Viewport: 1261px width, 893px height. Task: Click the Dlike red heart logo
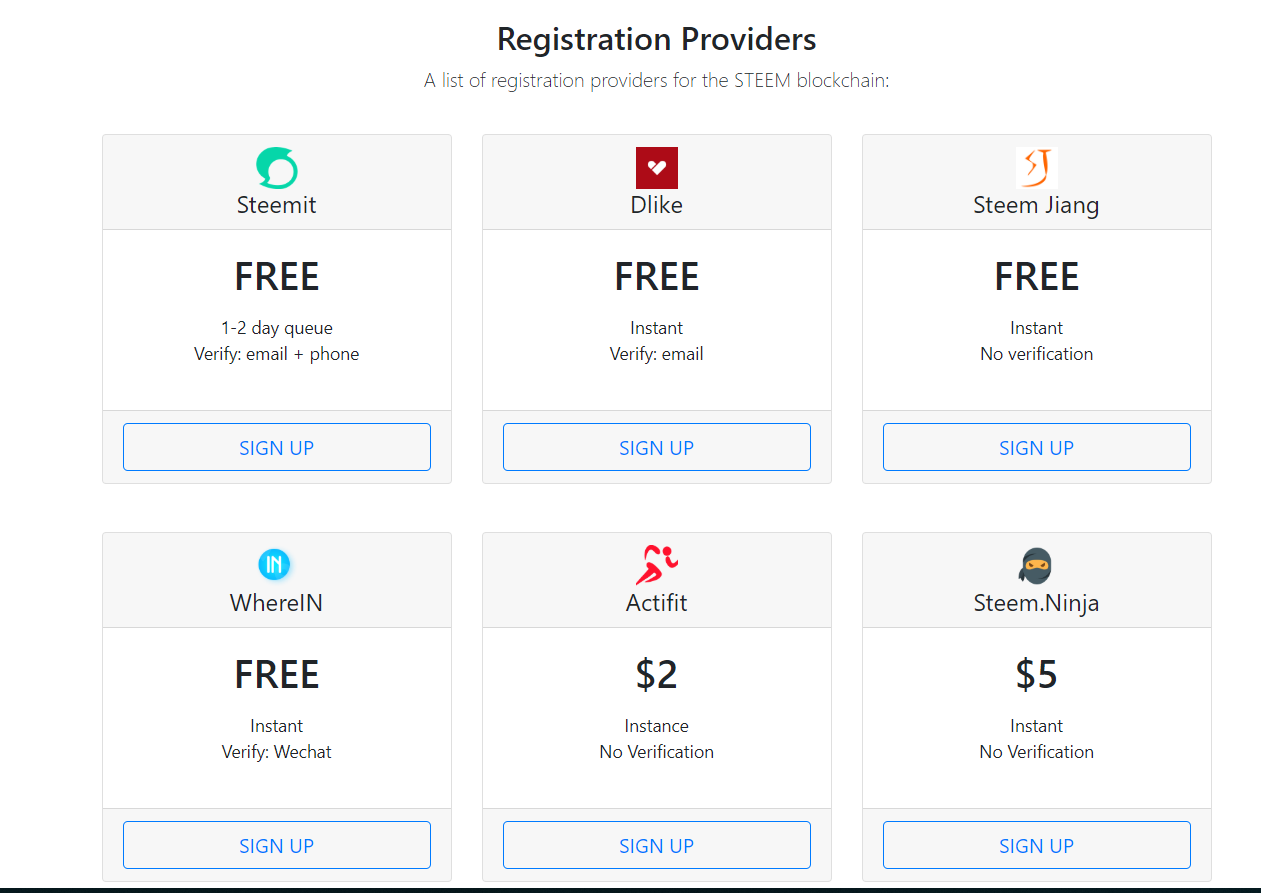[657, 168]
